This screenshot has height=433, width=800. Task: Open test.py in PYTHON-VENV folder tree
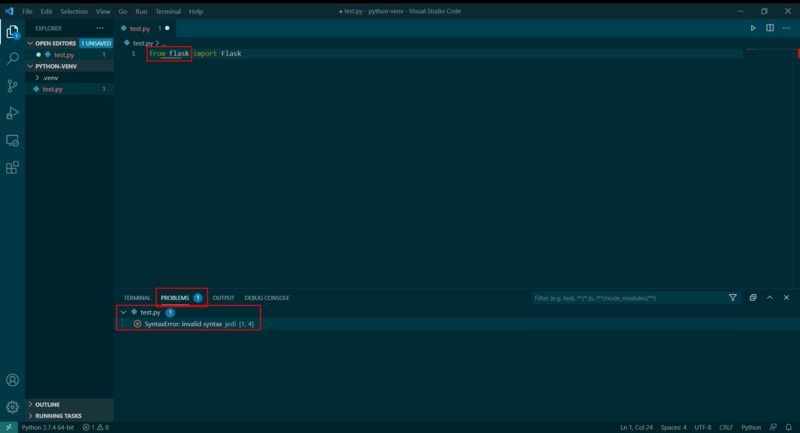(x=53, y=89)
